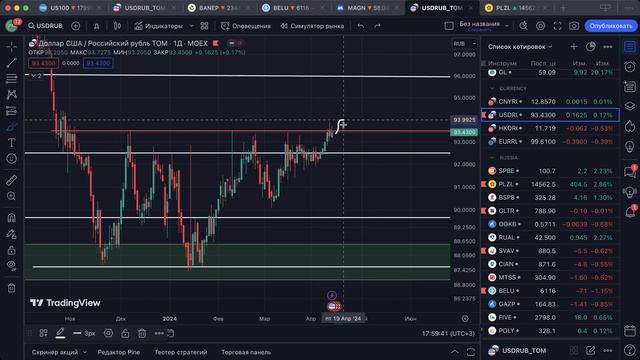Toggle the red flag on BELU row

[484, 291]
